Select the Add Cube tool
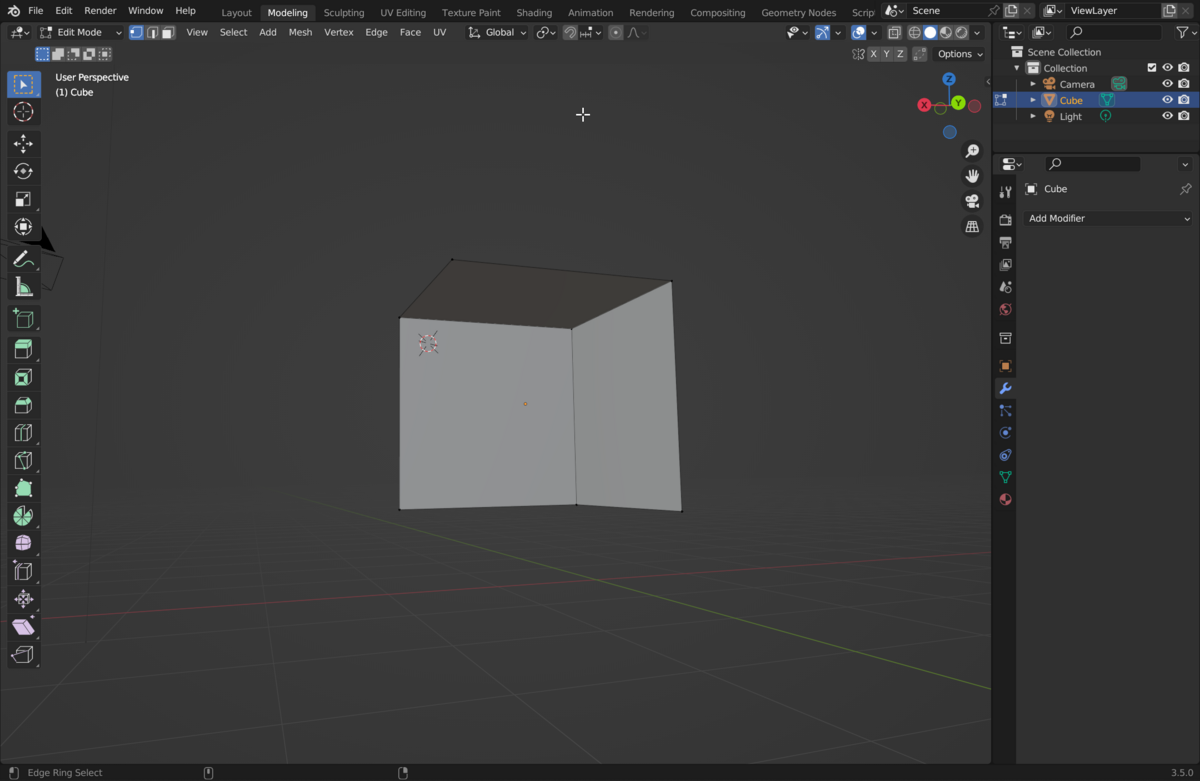The image size is (1200, 781). [23, 318]
